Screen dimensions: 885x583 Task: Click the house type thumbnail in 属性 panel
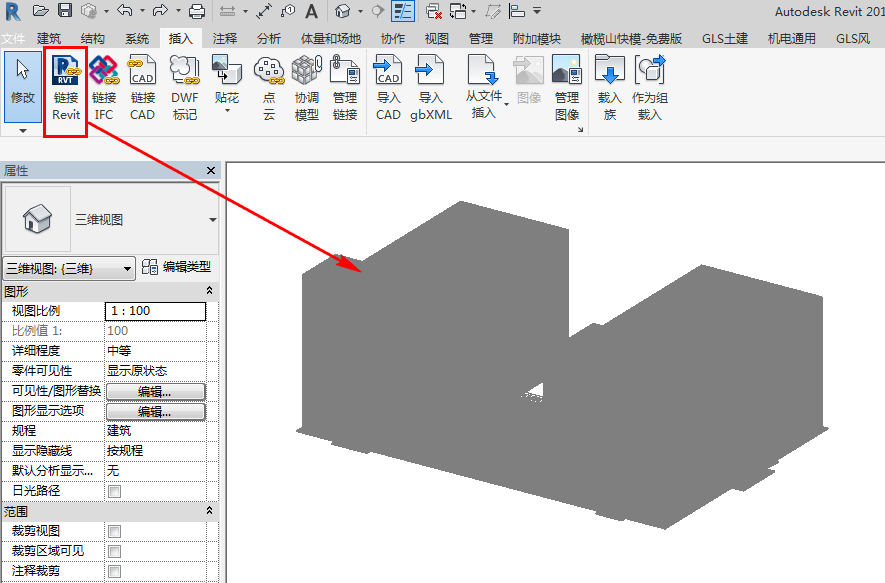point(38,219)
